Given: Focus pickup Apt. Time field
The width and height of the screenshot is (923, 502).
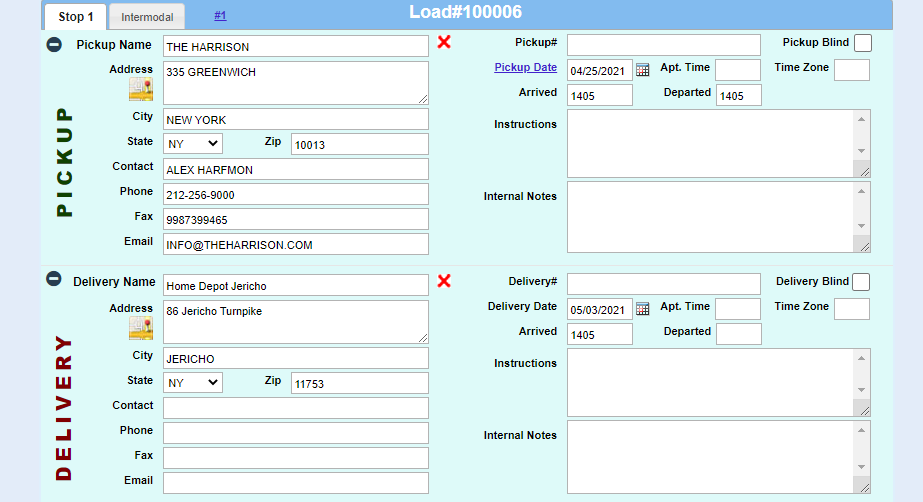Looking at the screenshot, I should pyautogui.click(x=738, y=70).
